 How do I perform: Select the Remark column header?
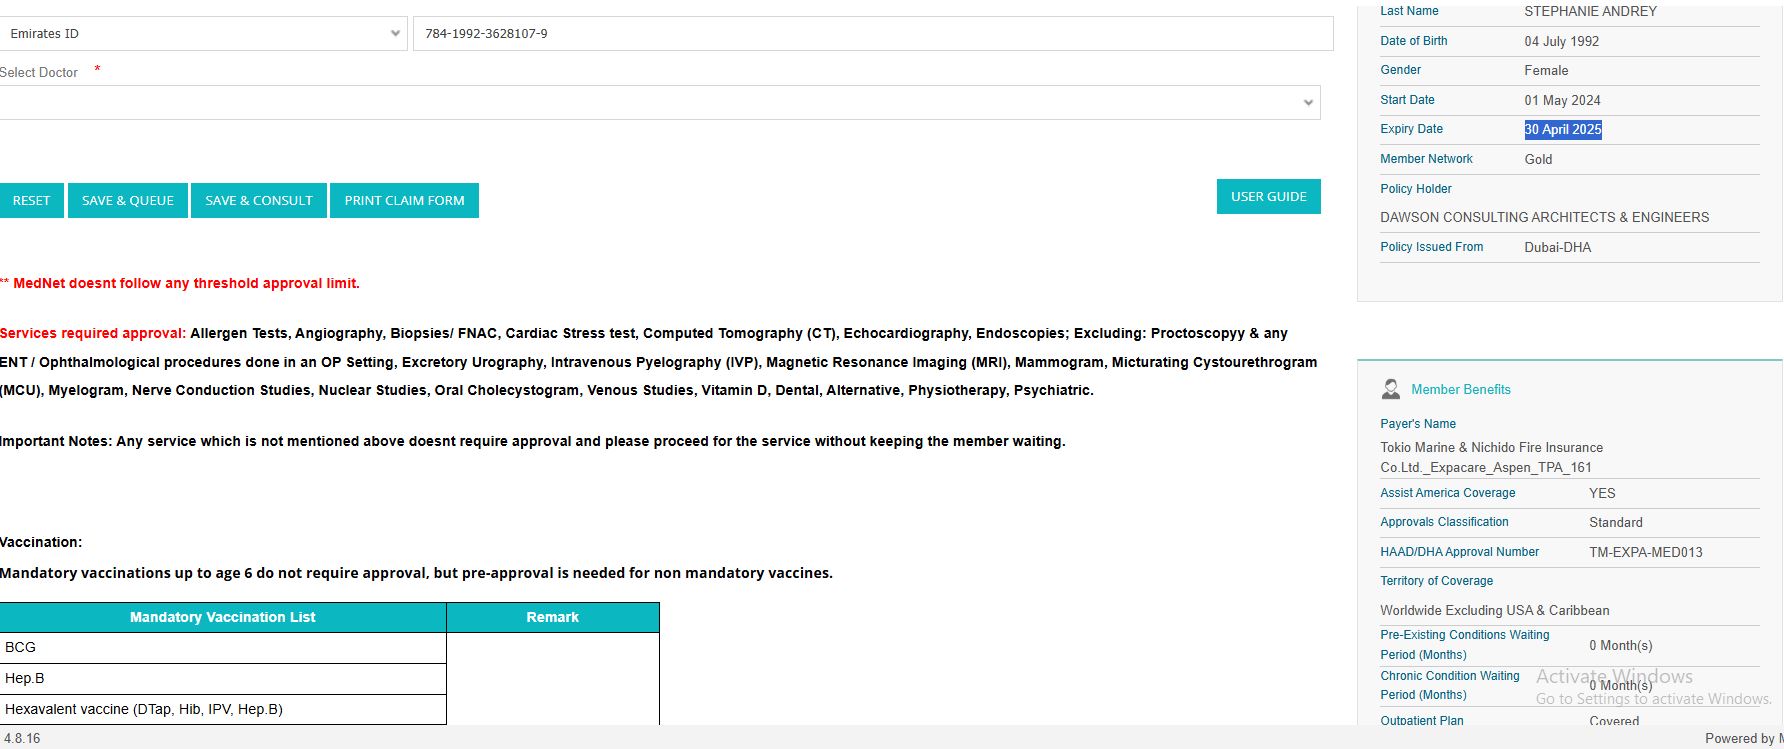click(x=553, y=618)
